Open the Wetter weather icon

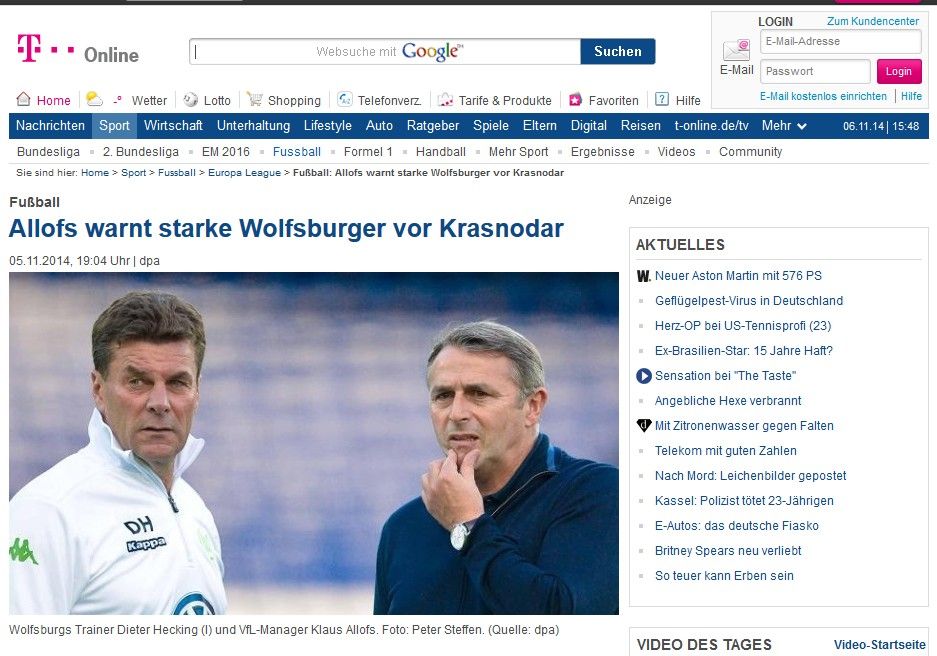pyautogui.click(x=94, y=99)
